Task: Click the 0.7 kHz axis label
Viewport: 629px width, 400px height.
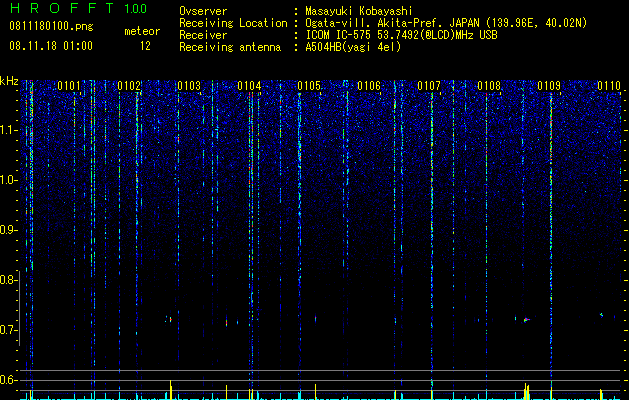Action: 7,330
